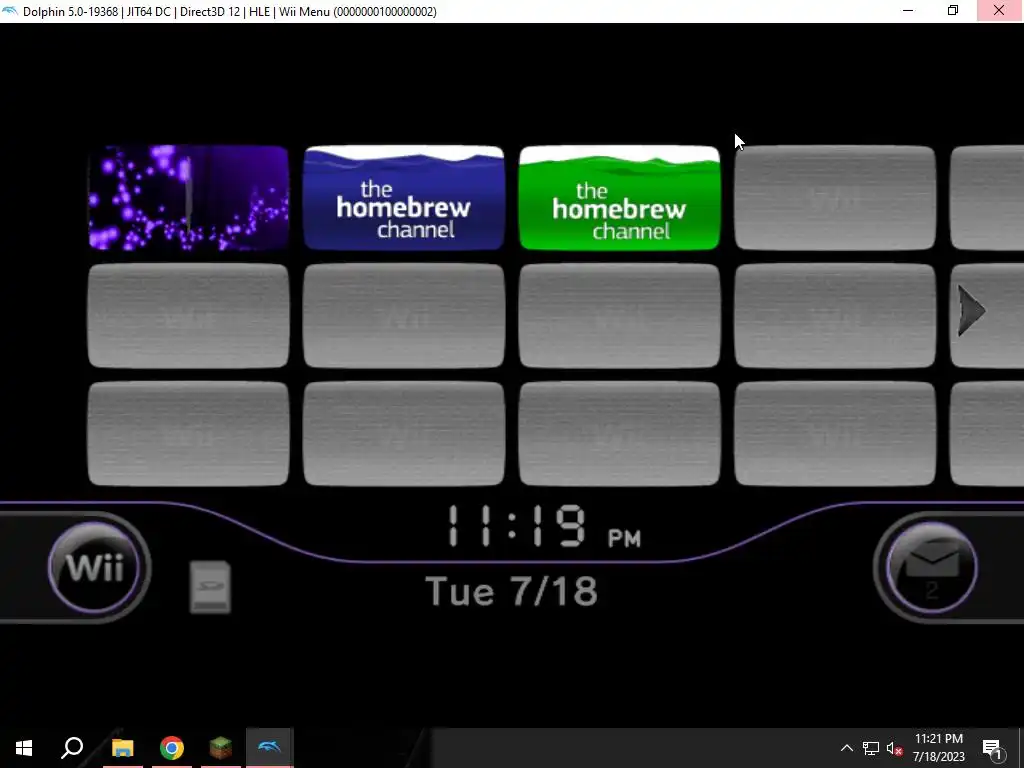This screenshot has width=1024, height=768.
Task: Click the Dolphin logo in title bar
Action: (10, 11)
